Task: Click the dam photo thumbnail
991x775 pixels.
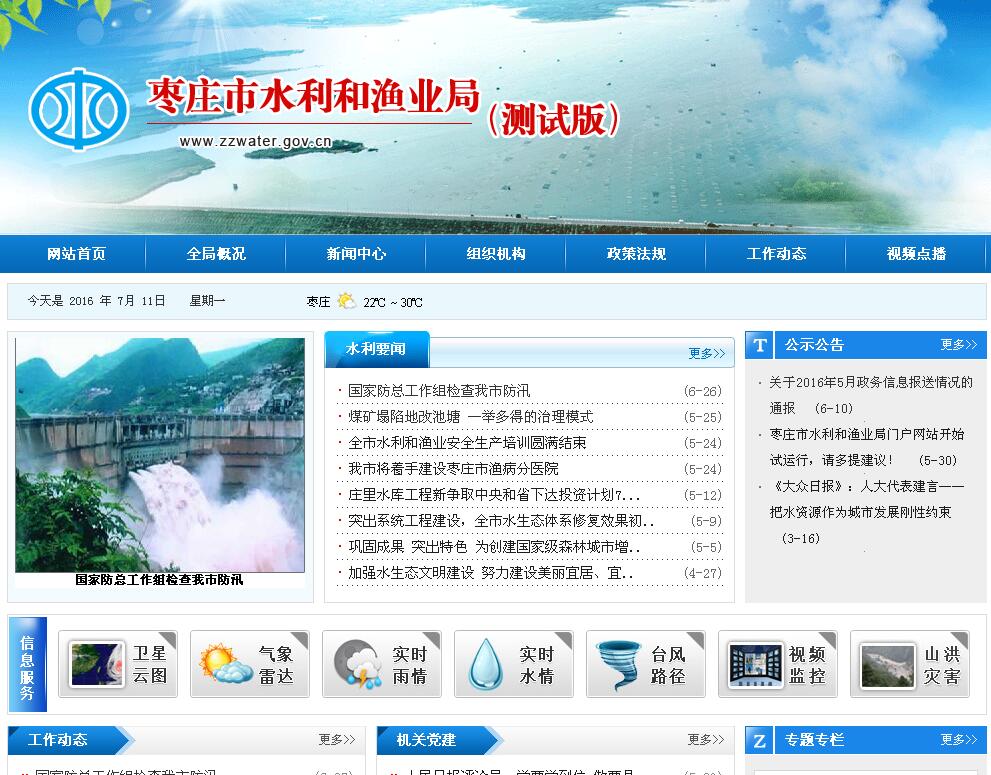Action: (x=160, y=455)
